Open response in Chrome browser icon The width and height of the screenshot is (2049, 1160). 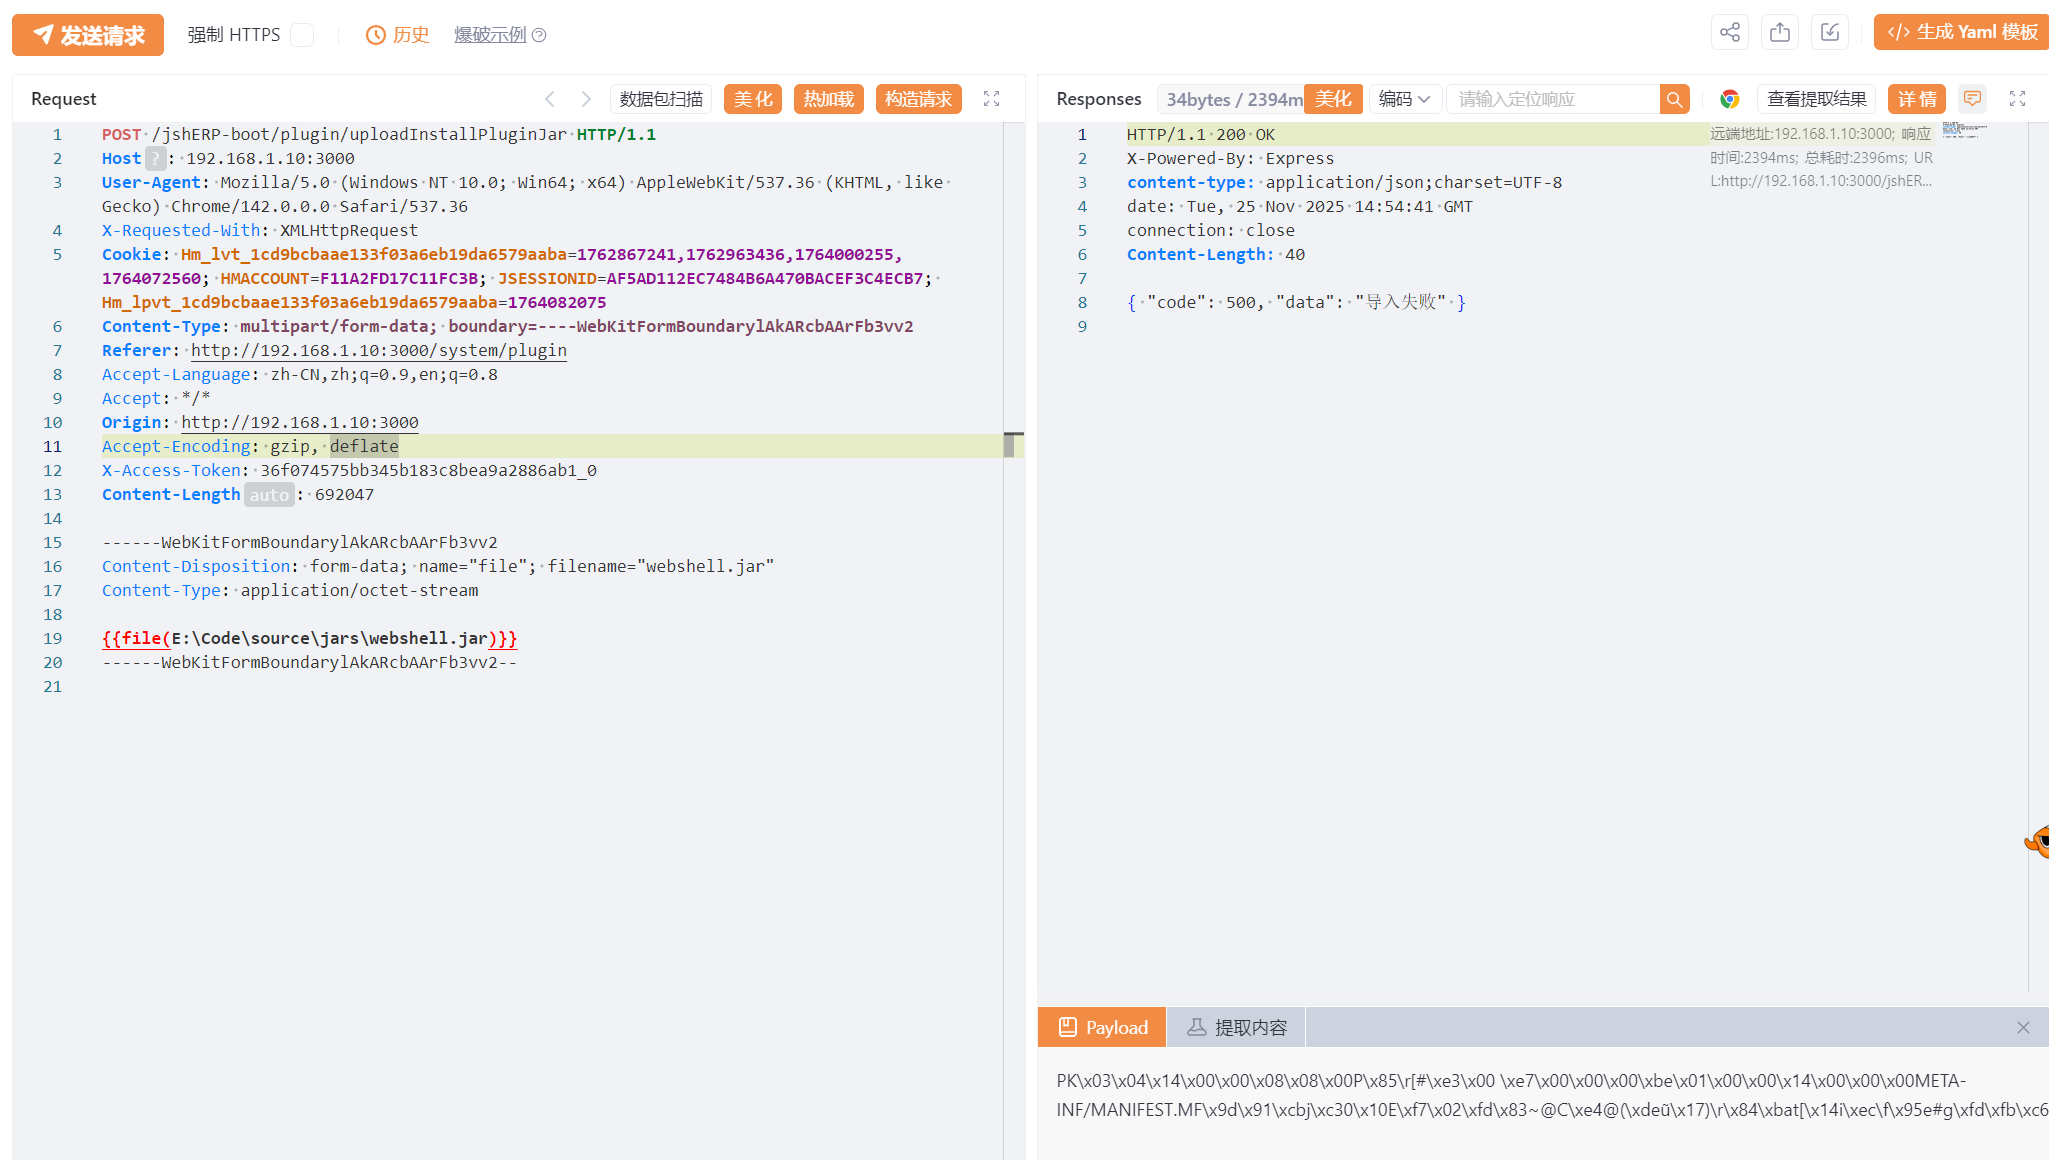click(1729, 99)
